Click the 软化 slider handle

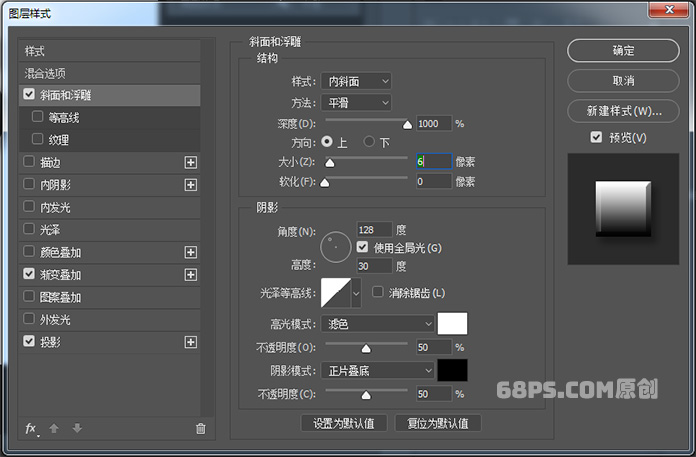click(x=325, y=183)
